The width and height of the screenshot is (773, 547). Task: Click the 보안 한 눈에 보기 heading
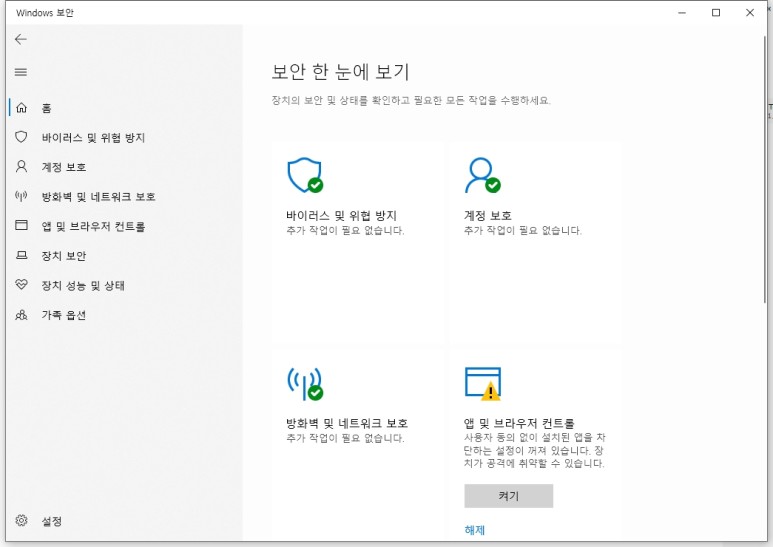coord(340,72)
